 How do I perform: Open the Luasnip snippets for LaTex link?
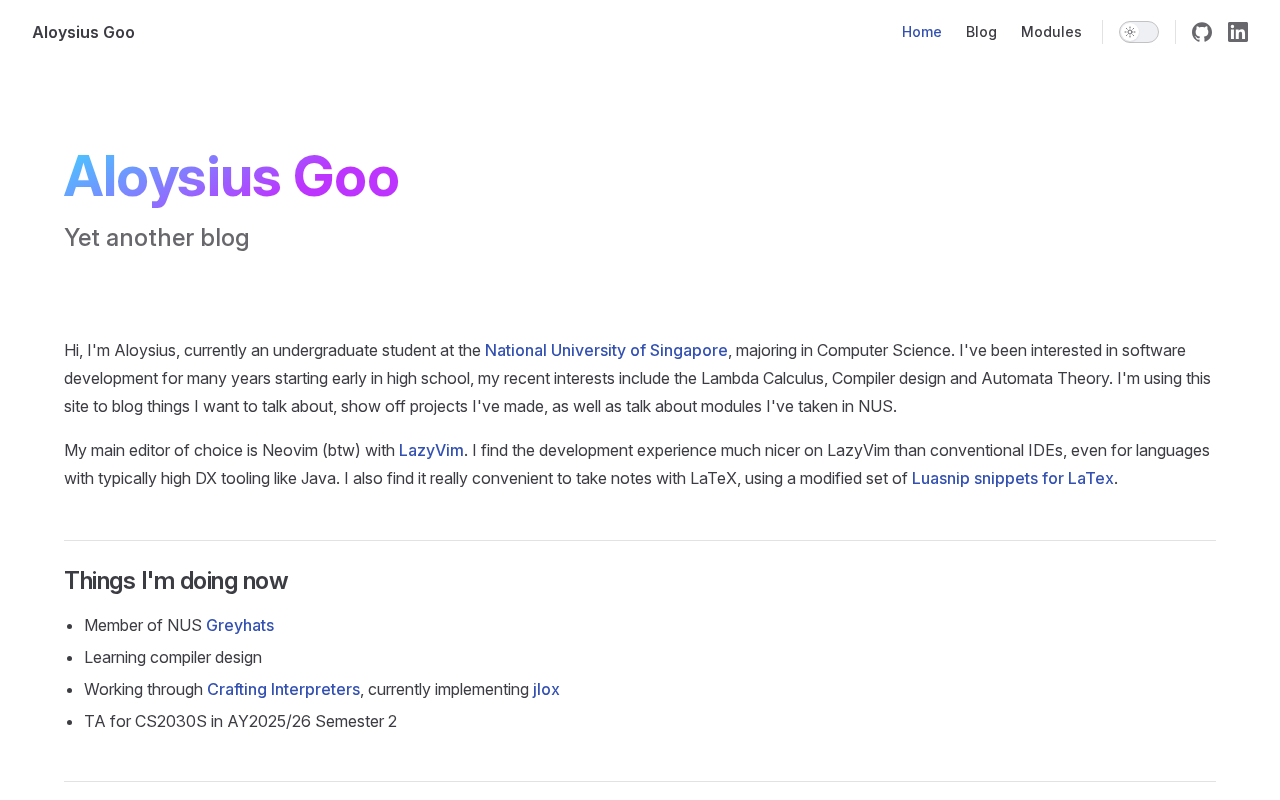click(x=1012, y=478)
